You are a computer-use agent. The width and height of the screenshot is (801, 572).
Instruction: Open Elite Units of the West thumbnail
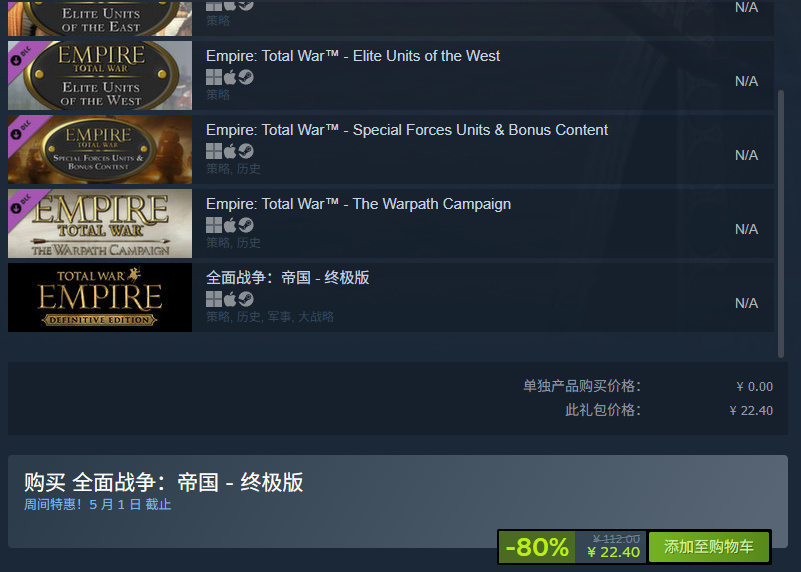pos(100,76)
